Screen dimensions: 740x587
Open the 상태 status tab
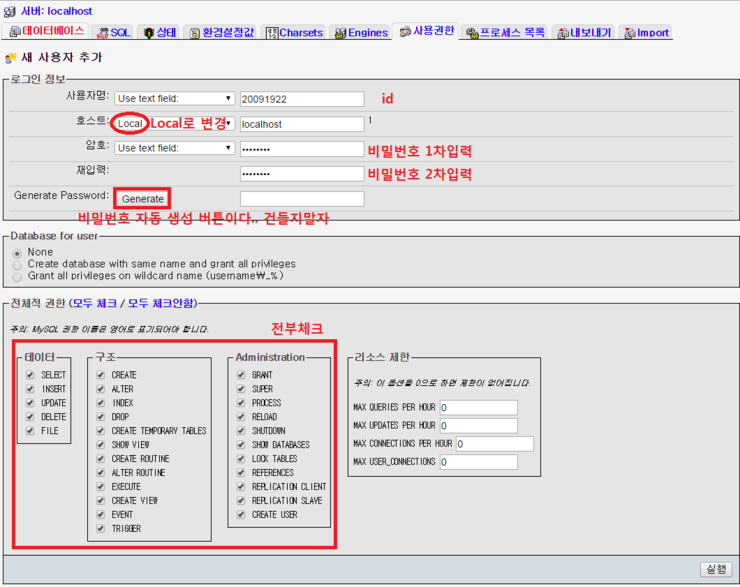pos(160,33)
